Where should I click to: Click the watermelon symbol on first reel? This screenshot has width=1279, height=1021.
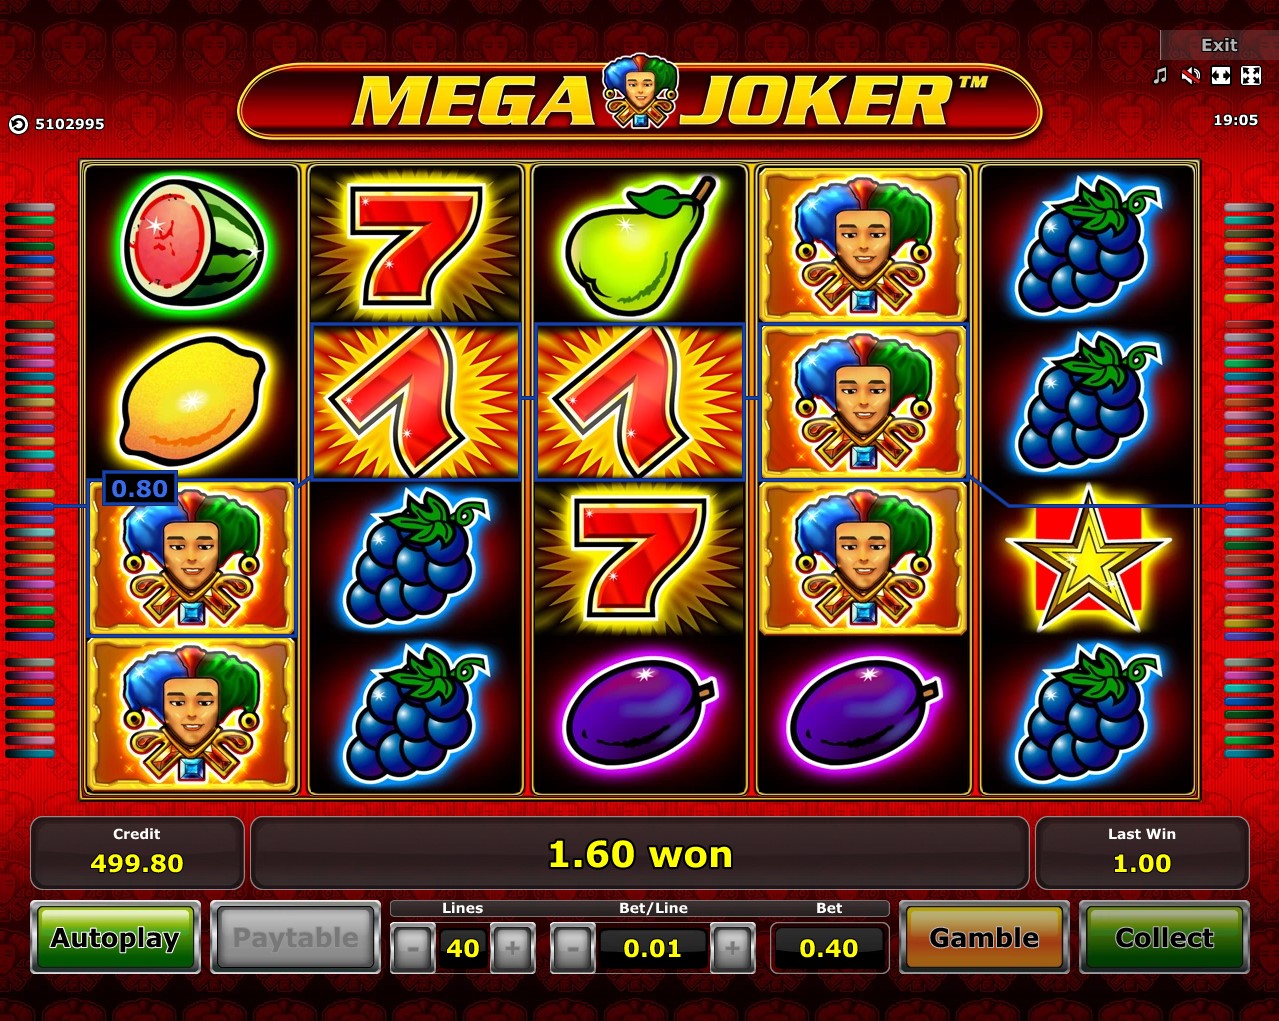click(192, 242)
